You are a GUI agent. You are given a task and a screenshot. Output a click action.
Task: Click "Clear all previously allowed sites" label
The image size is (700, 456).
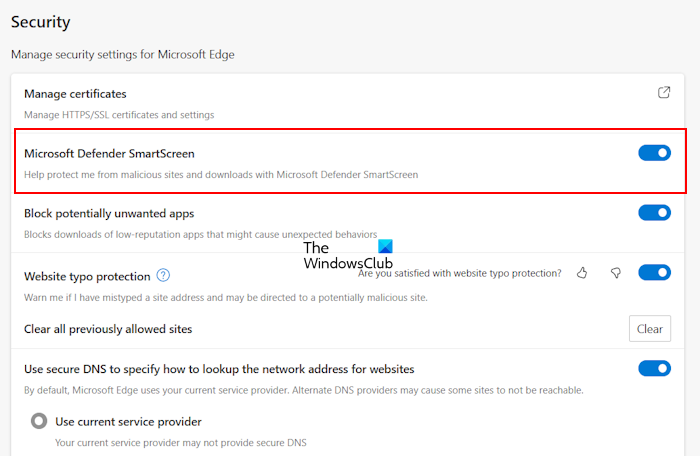tap(108, 329)
